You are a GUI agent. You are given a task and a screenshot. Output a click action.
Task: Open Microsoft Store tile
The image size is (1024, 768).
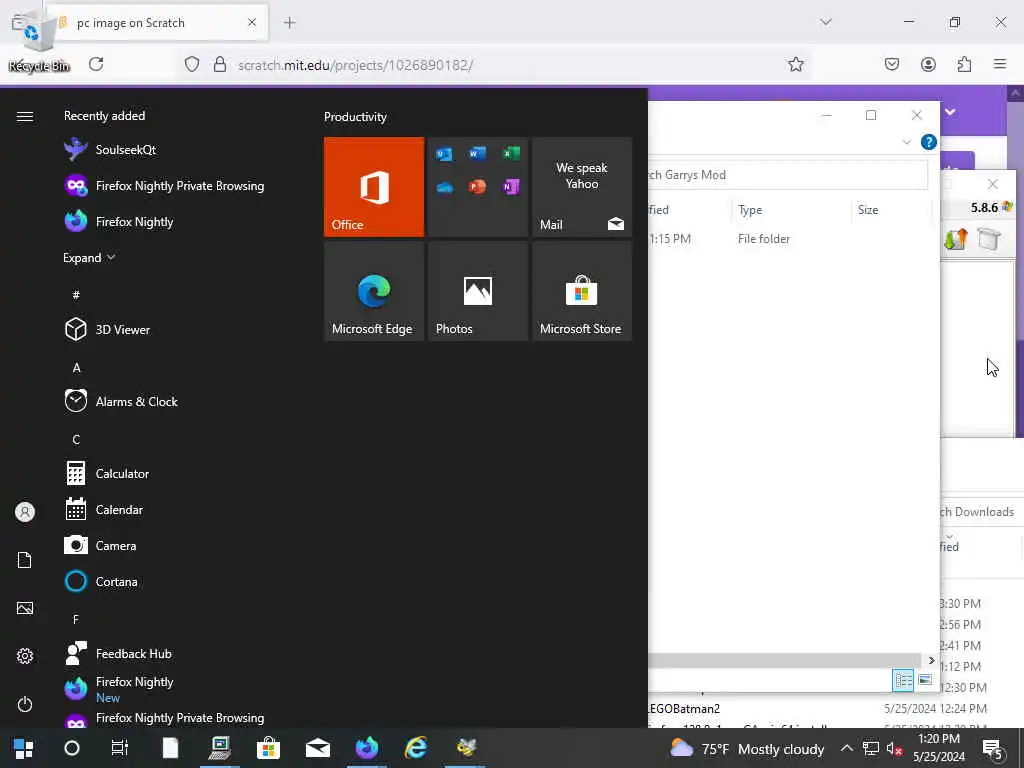click(x=582, y=291)
